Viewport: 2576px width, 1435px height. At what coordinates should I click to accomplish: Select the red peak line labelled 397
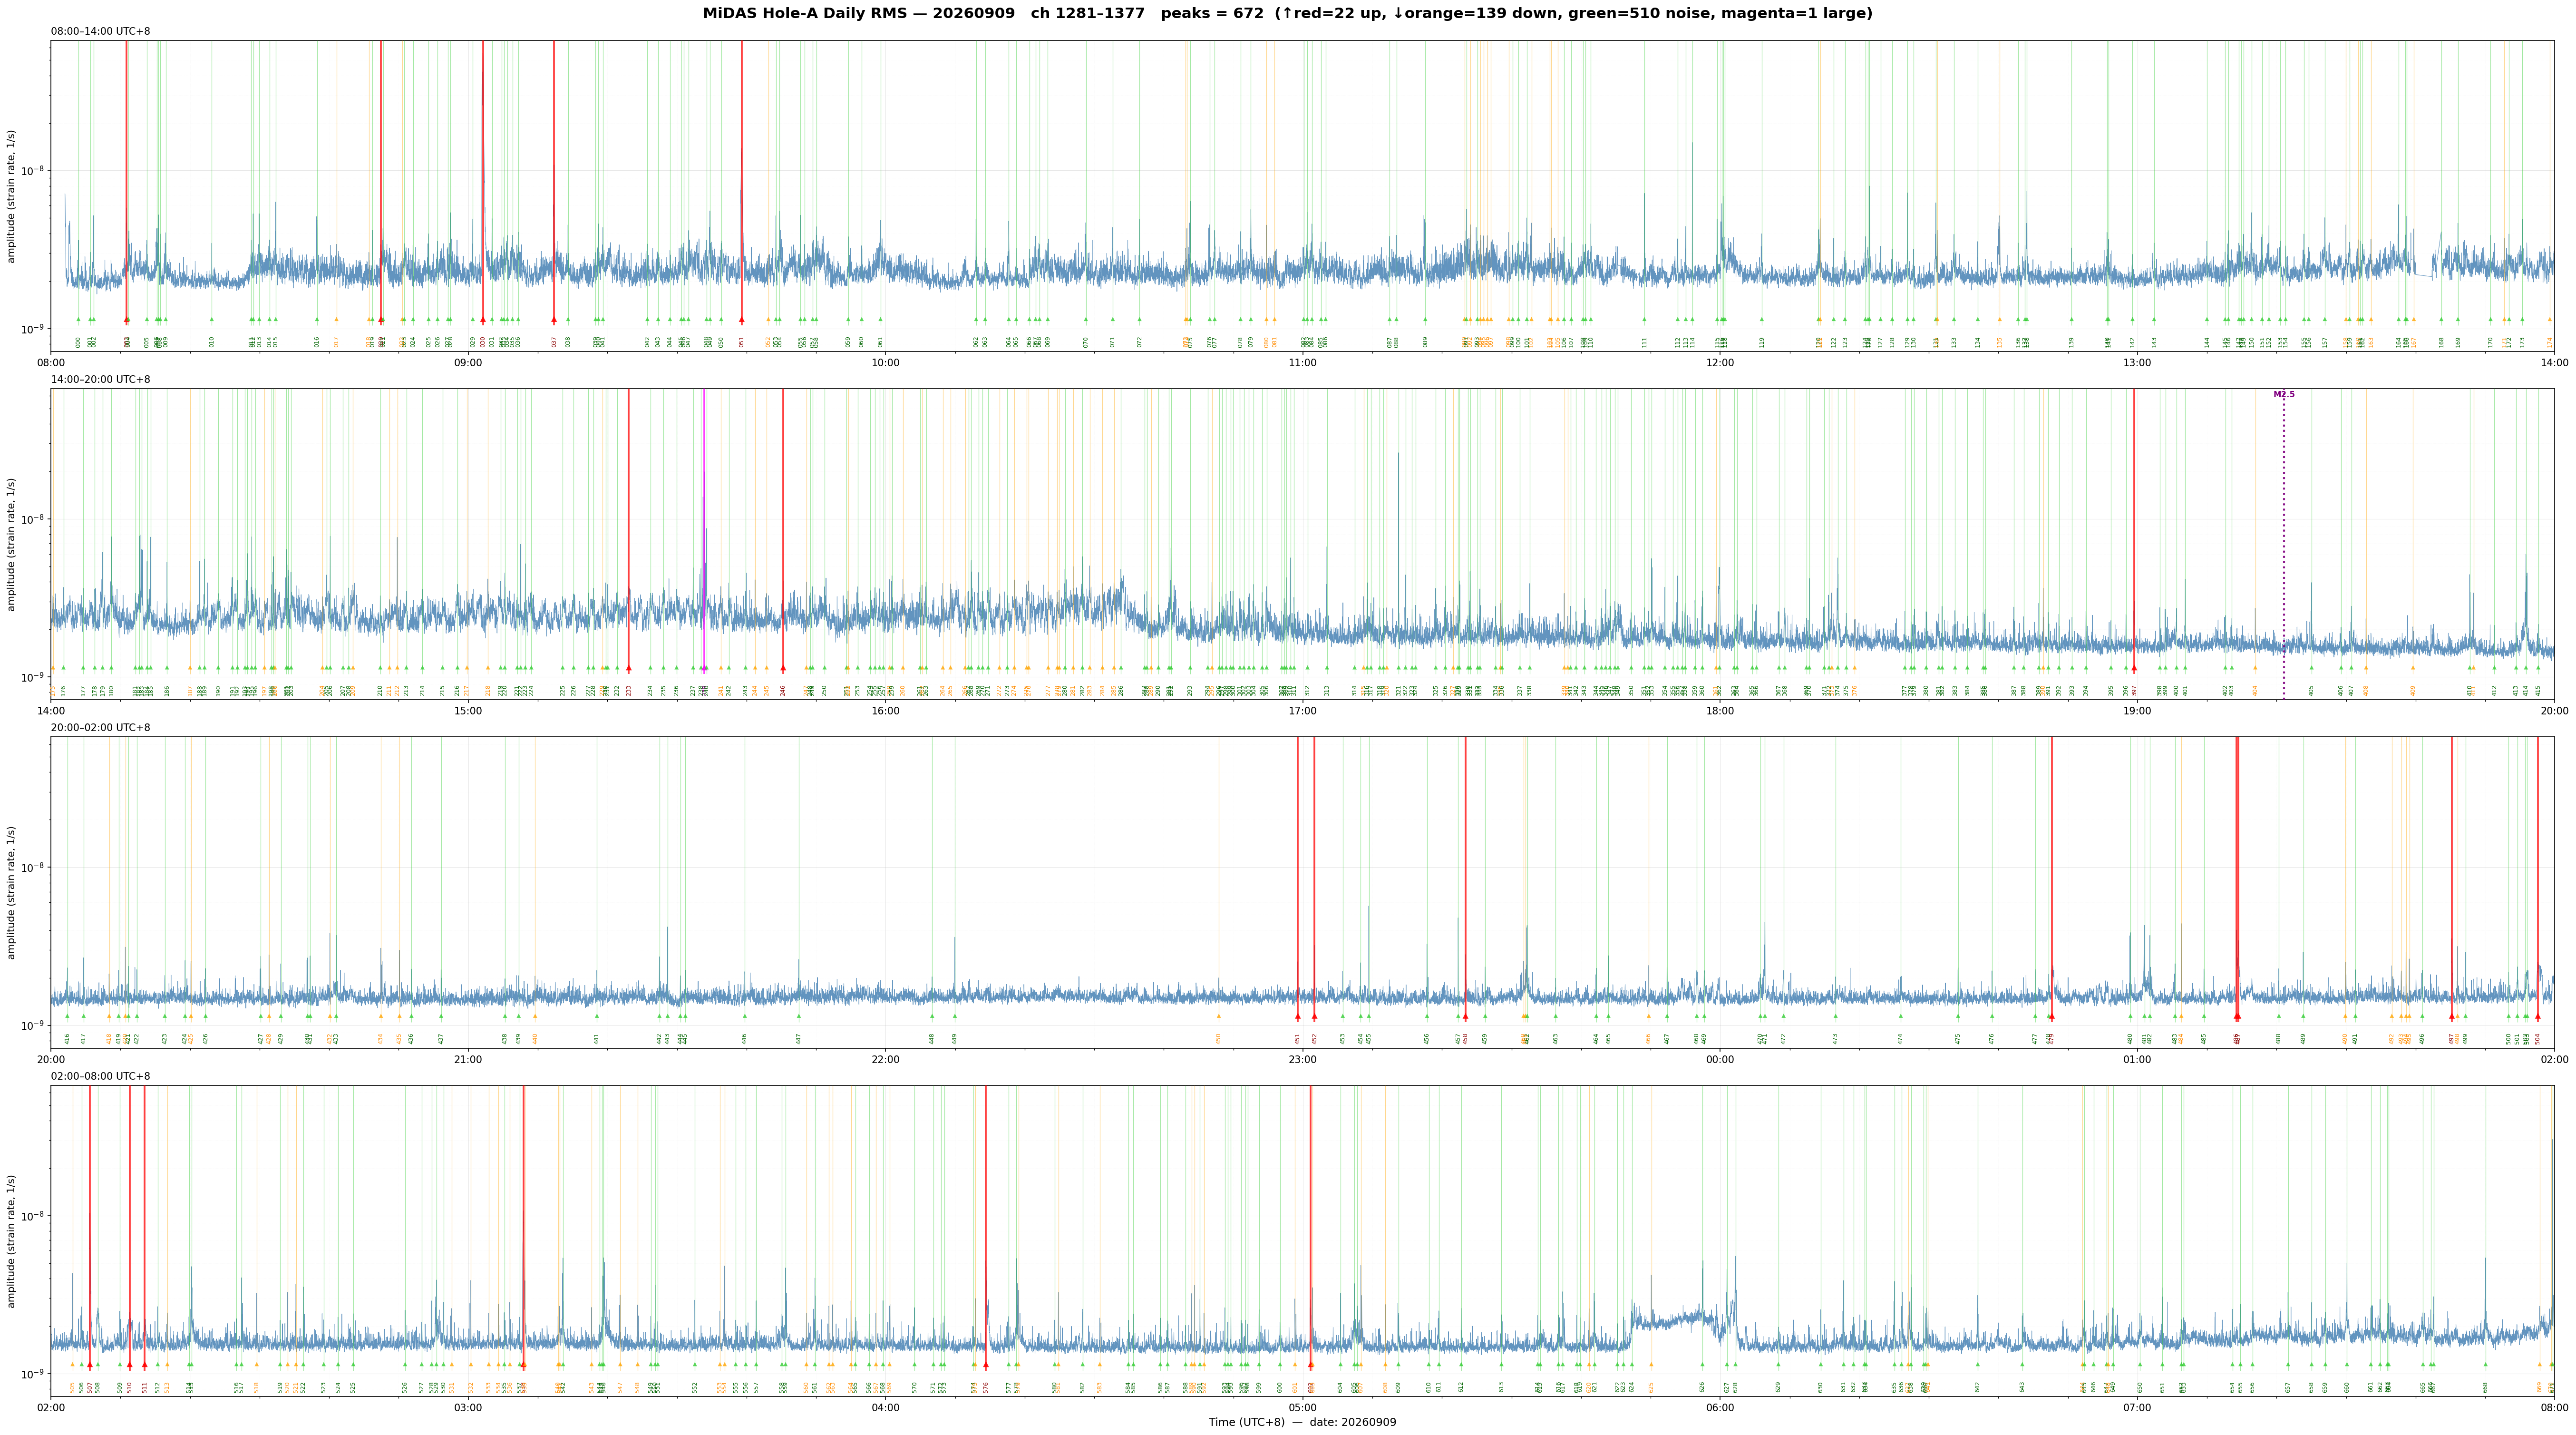click(2134, 530)
